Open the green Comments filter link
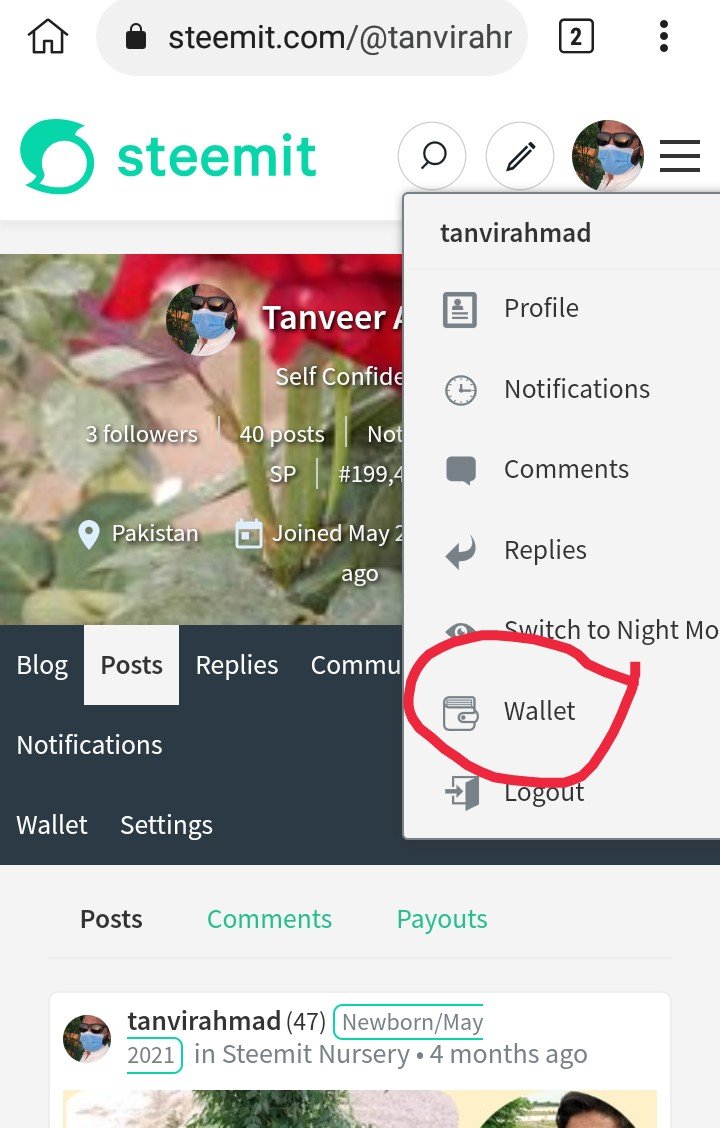This screenshot has height=1128, width=720. (269, 919)
